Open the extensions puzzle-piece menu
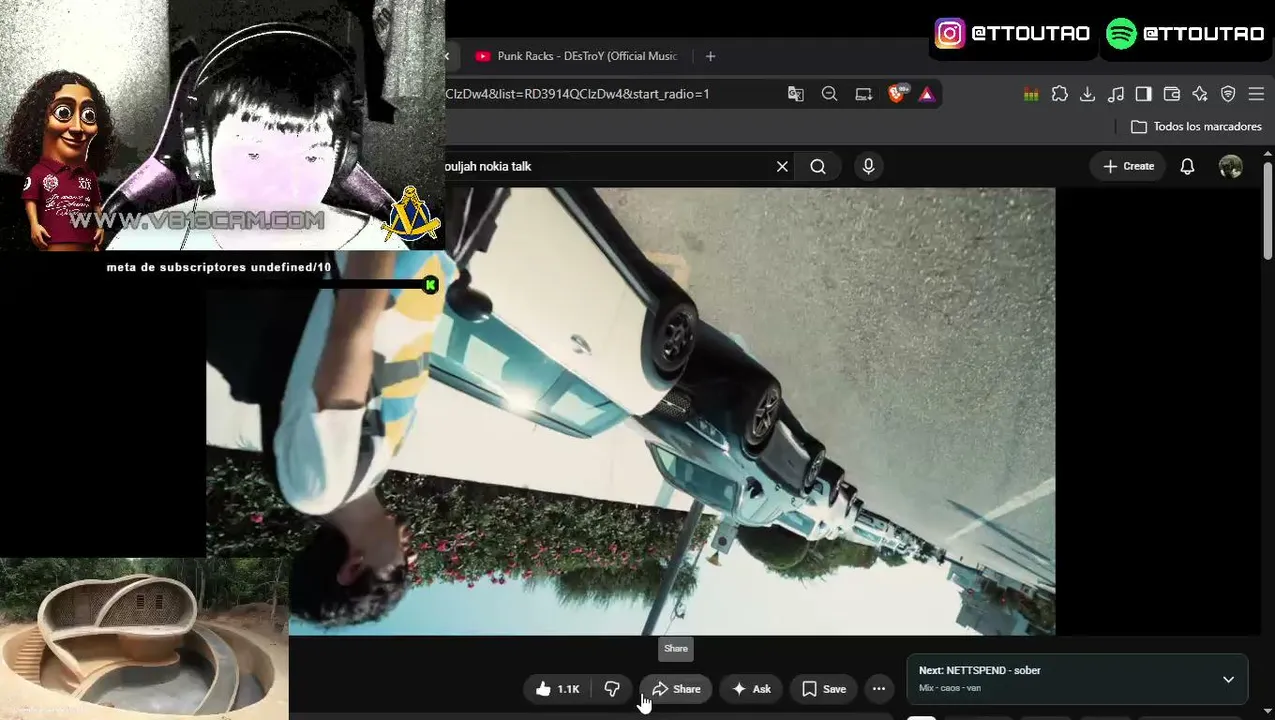The image size is (1275, 720). click(1060, 94)
